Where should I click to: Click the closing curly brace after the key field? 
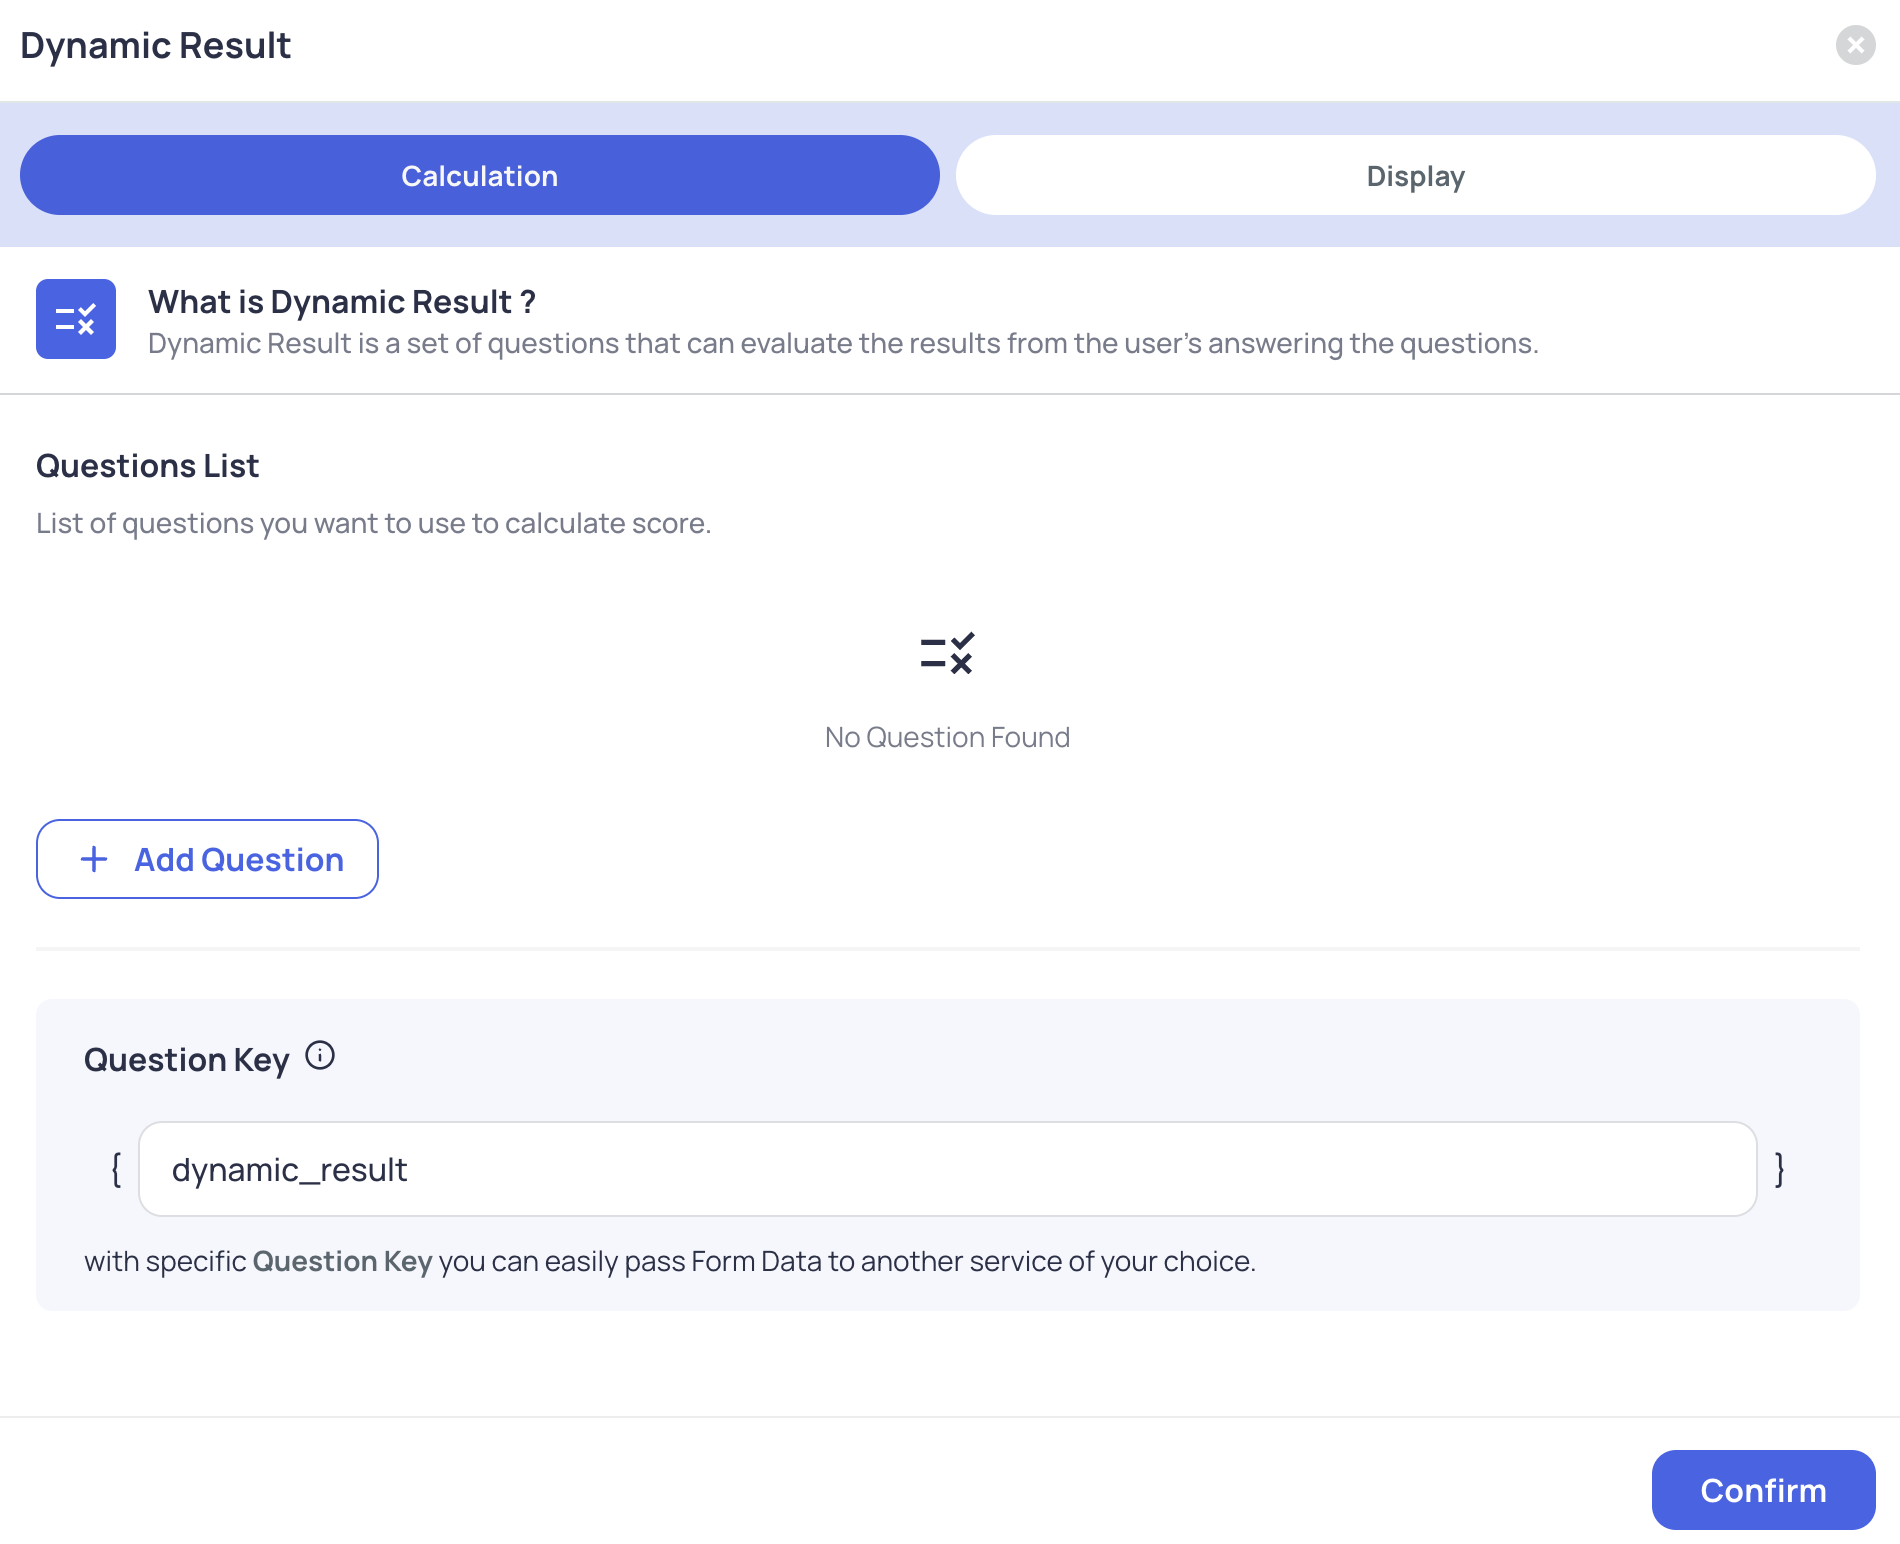coord(1780,1169)
